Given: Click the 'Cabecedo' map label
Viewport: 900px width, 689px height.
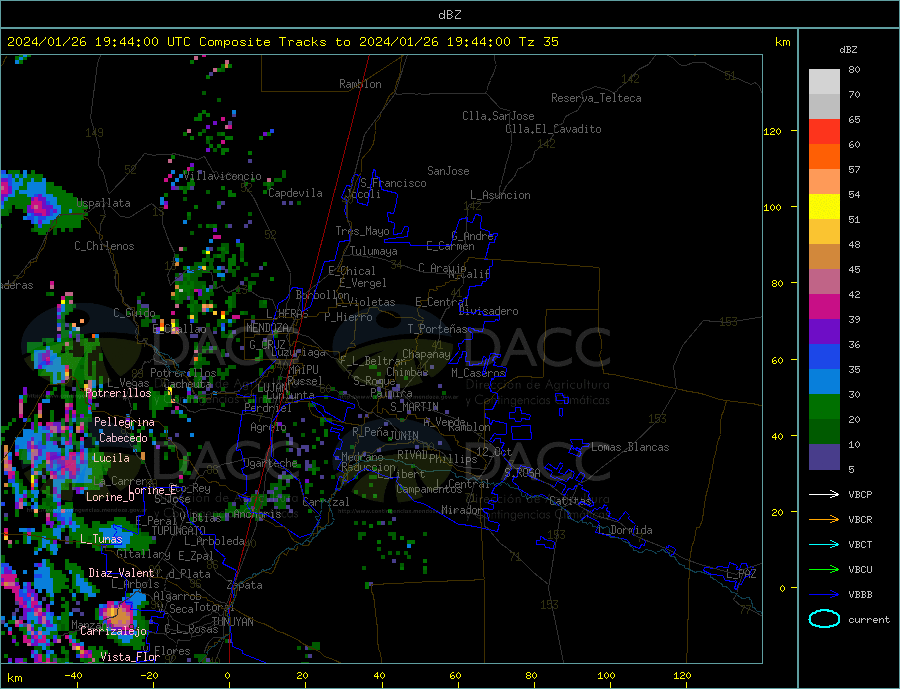Looking at the screenshot, I should tap(123, 438).
